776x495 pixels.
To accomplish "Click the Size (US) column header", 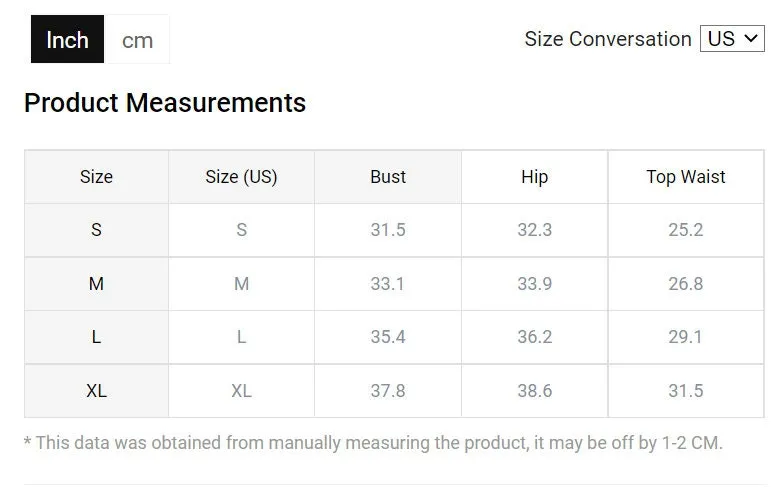I will (x=242, y=177).
